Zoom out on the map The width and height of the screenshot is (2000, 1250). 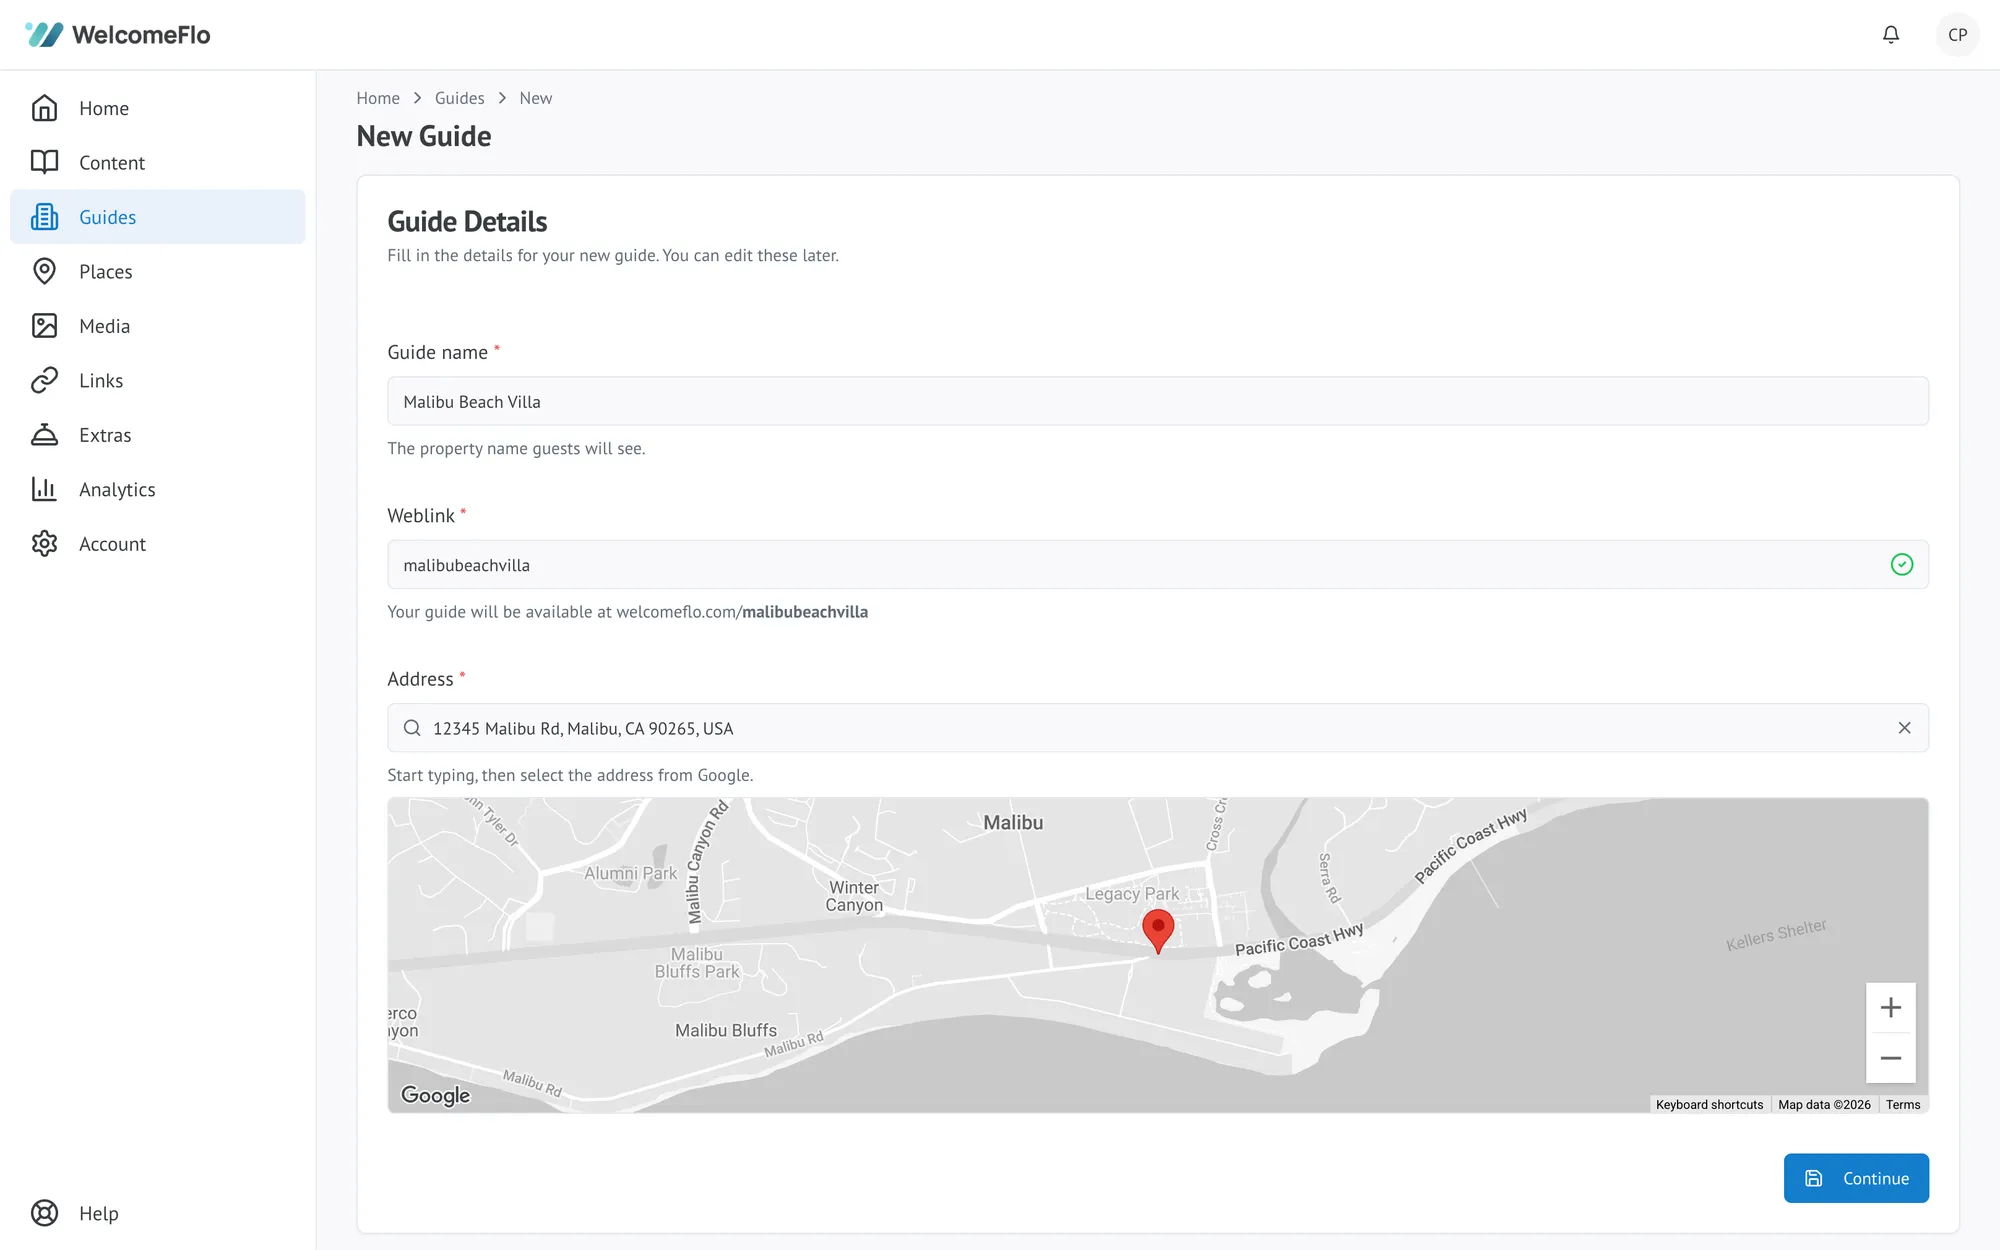tap(1890, 1058)
